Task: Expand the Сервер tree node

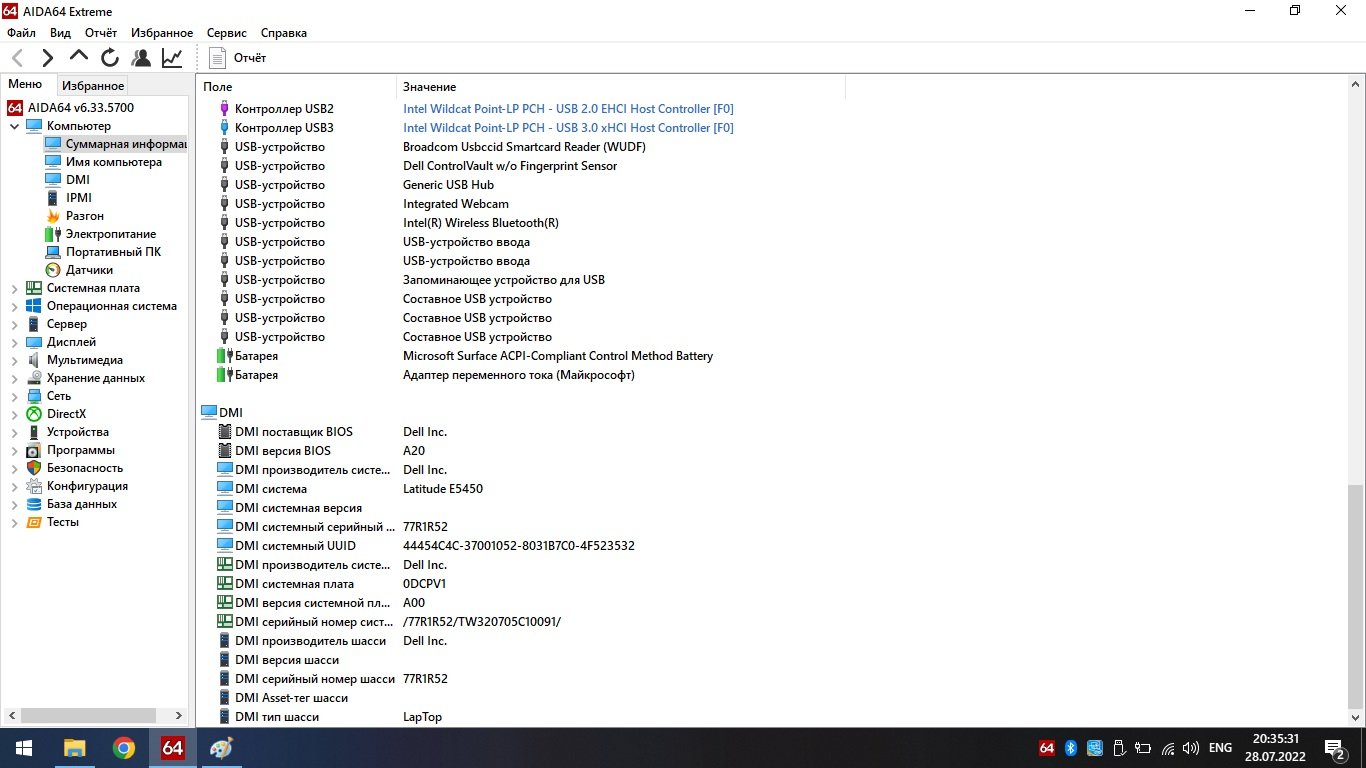Action: [x=14, y=324]
